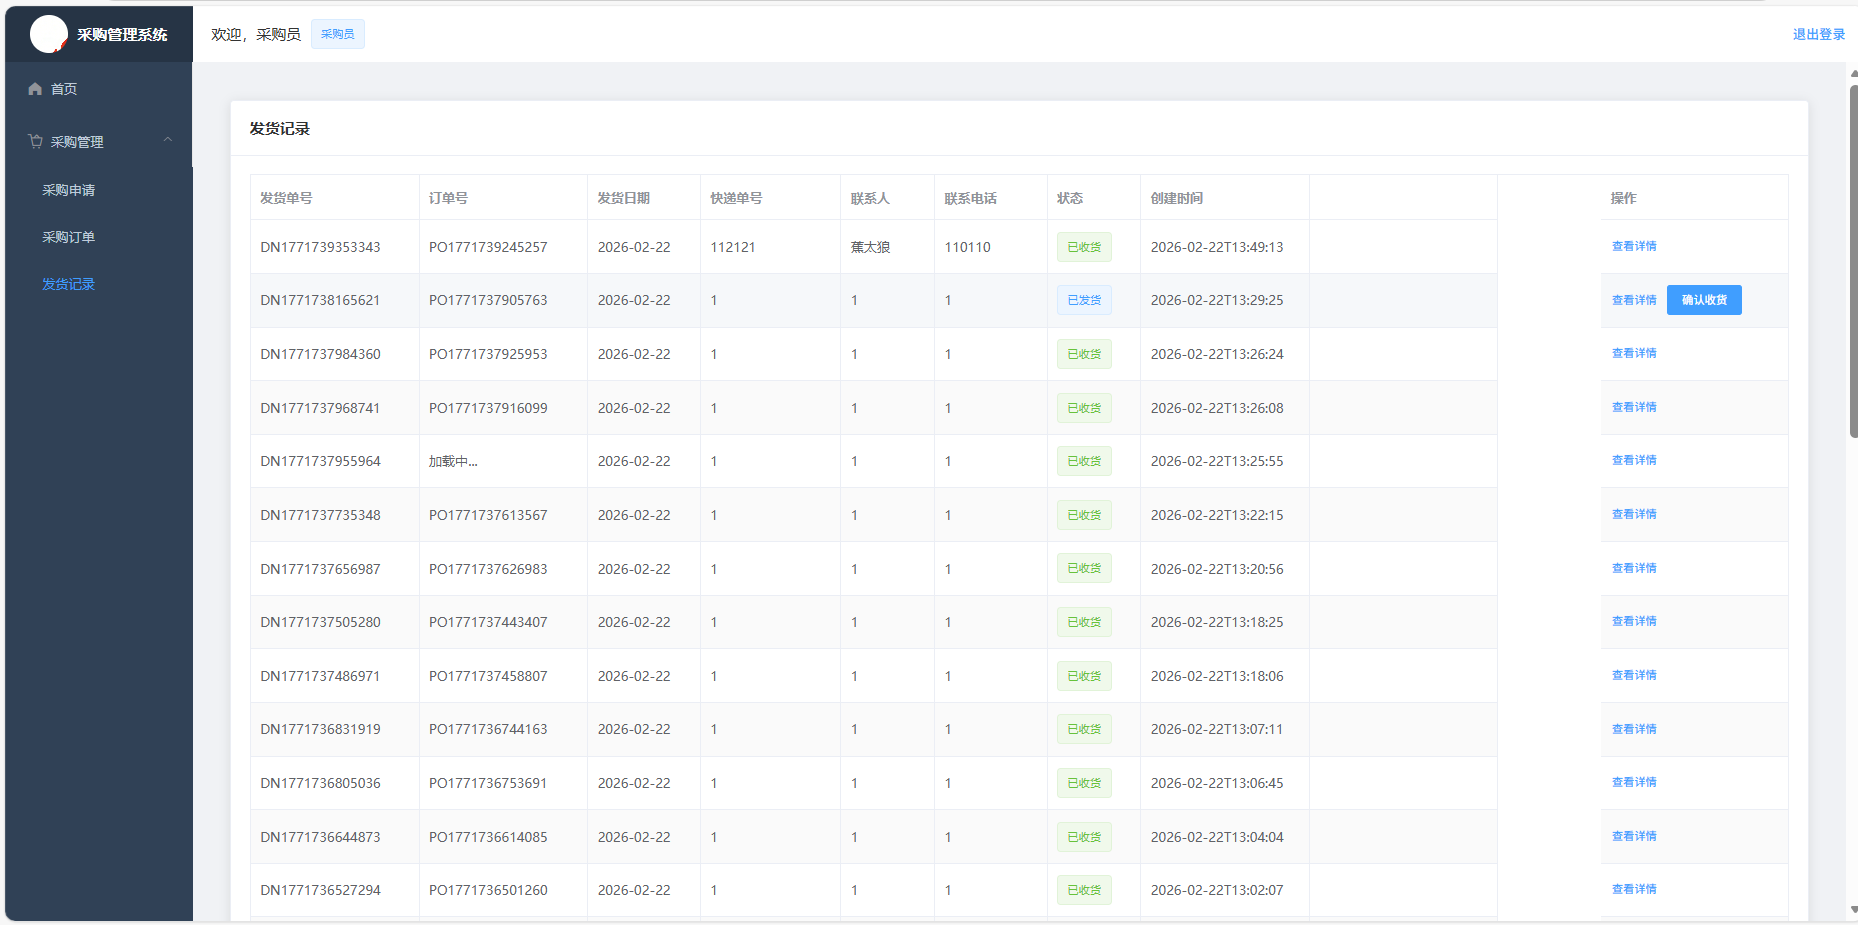The height and width of the screenshot is (925, 1858).
Task: Click contact name 蕉太狼
Action: pos(870,247)
